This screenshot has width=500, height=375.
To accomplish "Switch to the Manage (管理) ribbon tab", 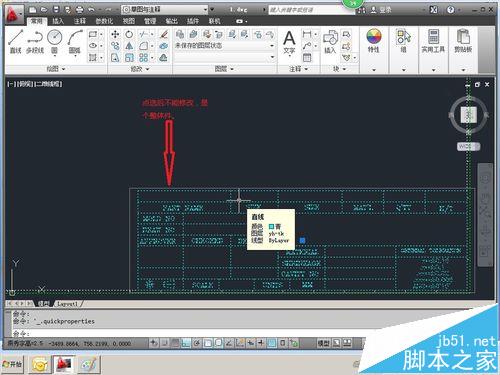I will [x=150, y=21].
